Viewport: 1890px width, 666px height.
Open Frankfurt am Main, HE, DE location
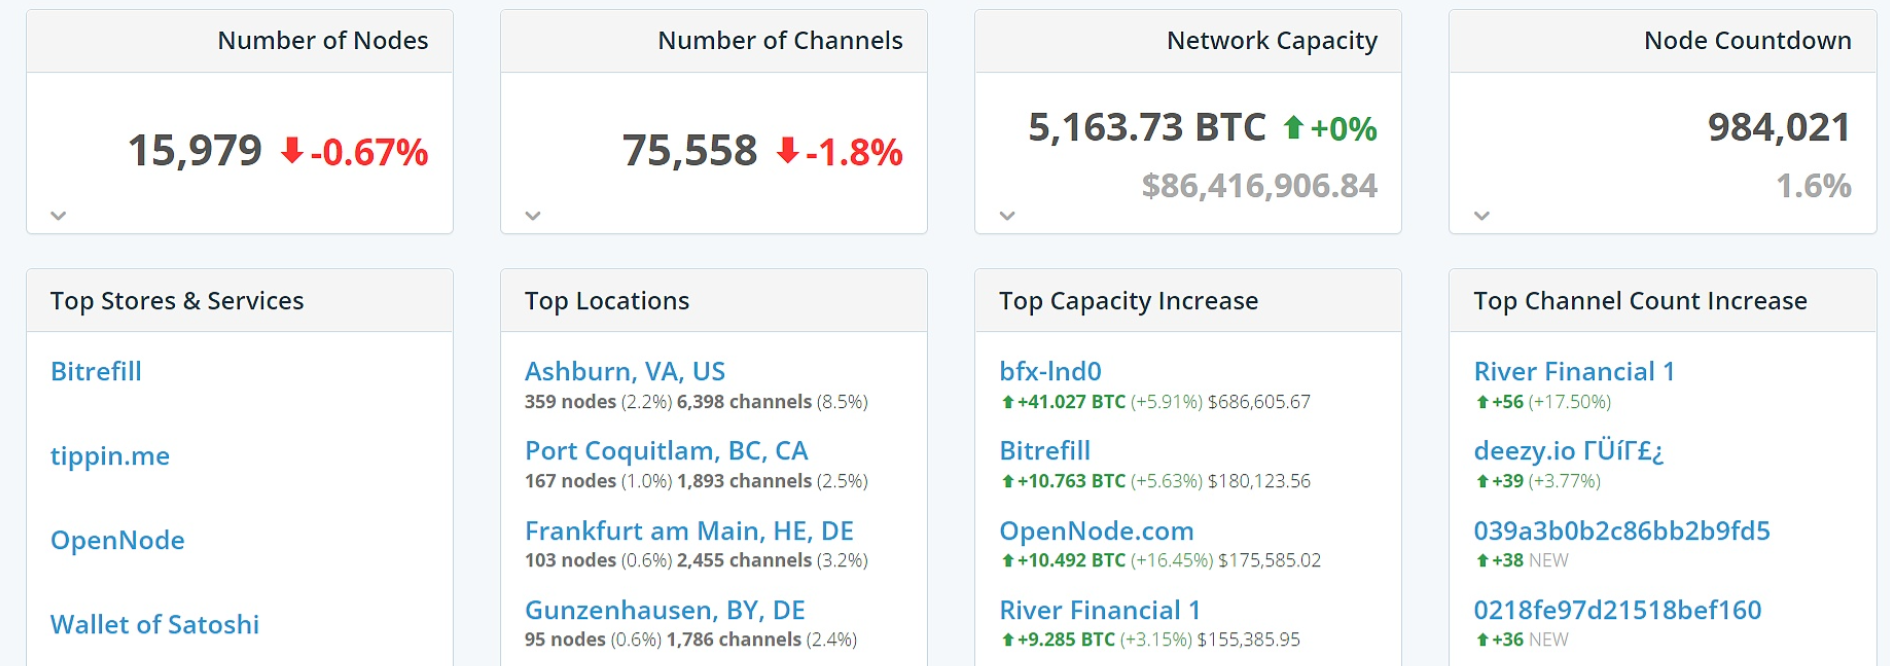pos(689,530)
